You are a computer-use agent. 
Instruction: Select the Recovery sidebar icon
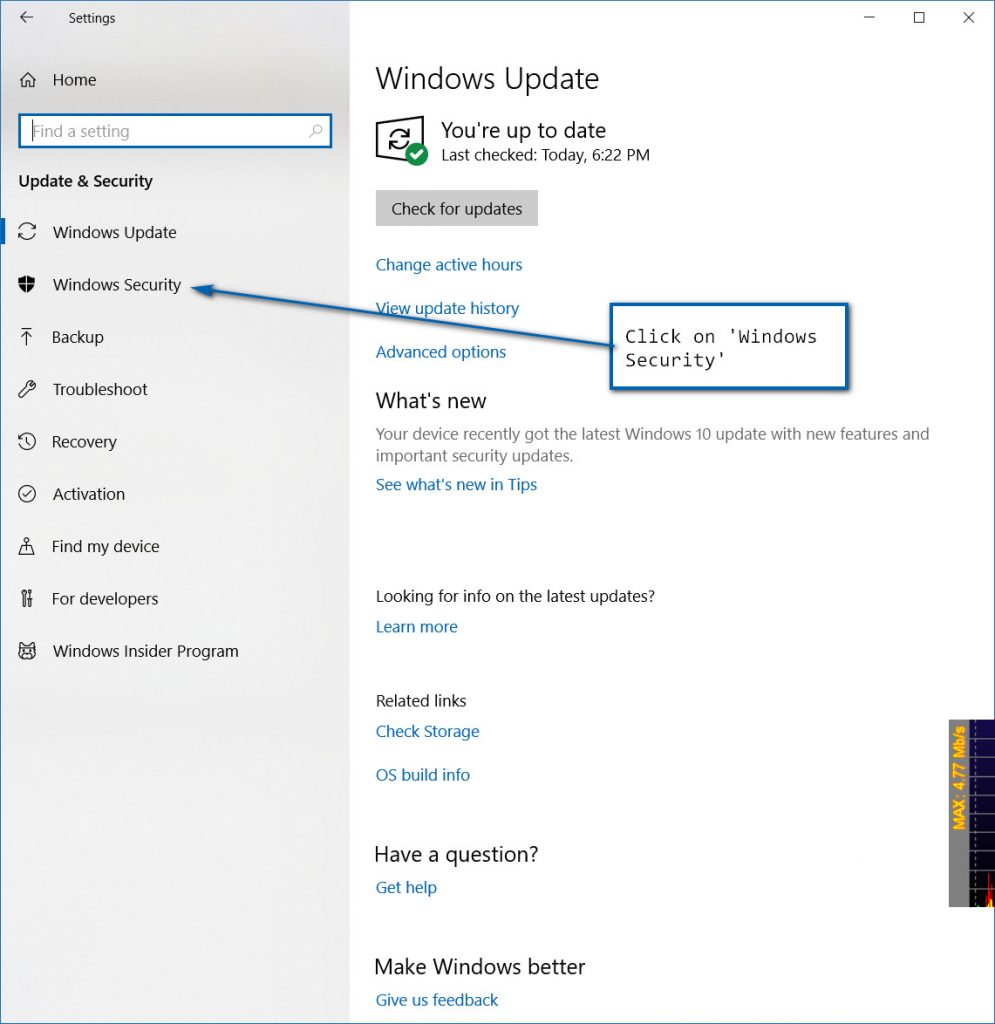27,441
